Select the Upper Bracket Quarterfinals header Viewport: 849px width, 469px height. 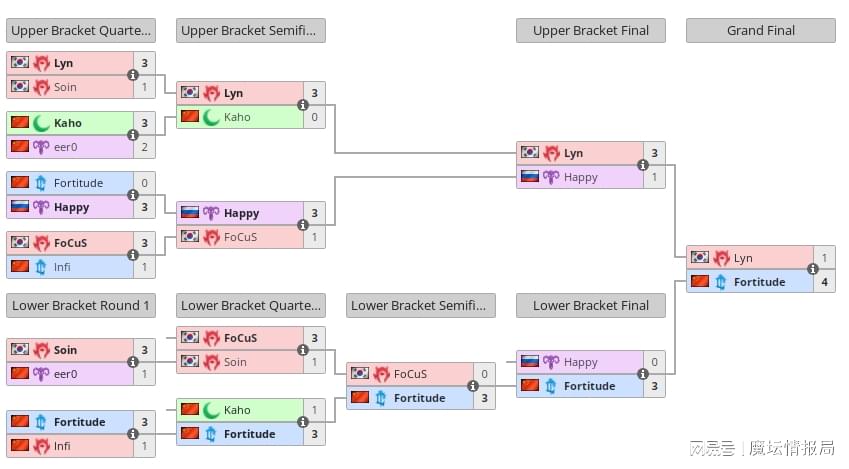81,30
